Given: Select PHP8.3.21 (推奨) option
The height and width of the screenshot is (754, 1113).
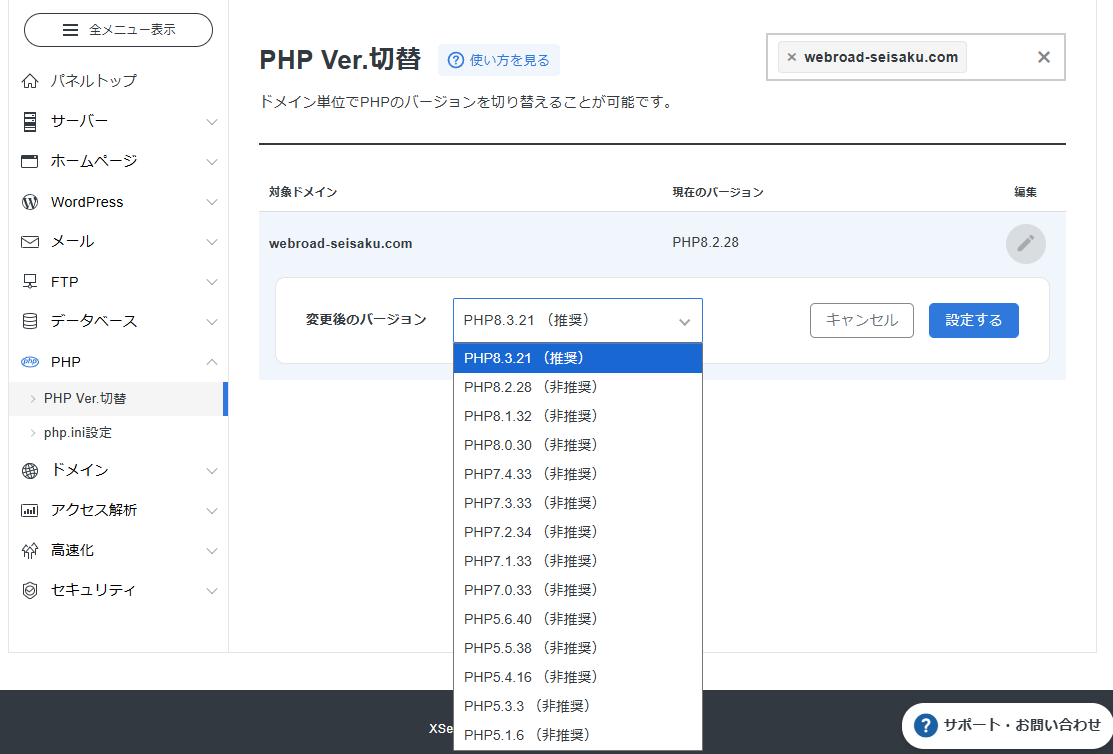Looking at the screenshot, I should [x=578, y=358].
